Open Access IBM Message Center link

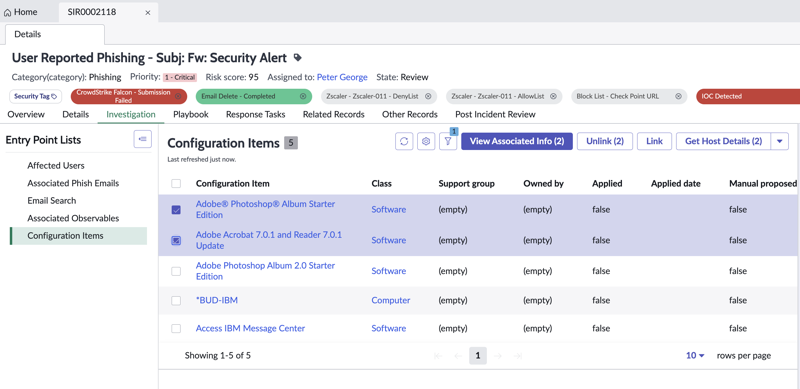click(251, 328)
